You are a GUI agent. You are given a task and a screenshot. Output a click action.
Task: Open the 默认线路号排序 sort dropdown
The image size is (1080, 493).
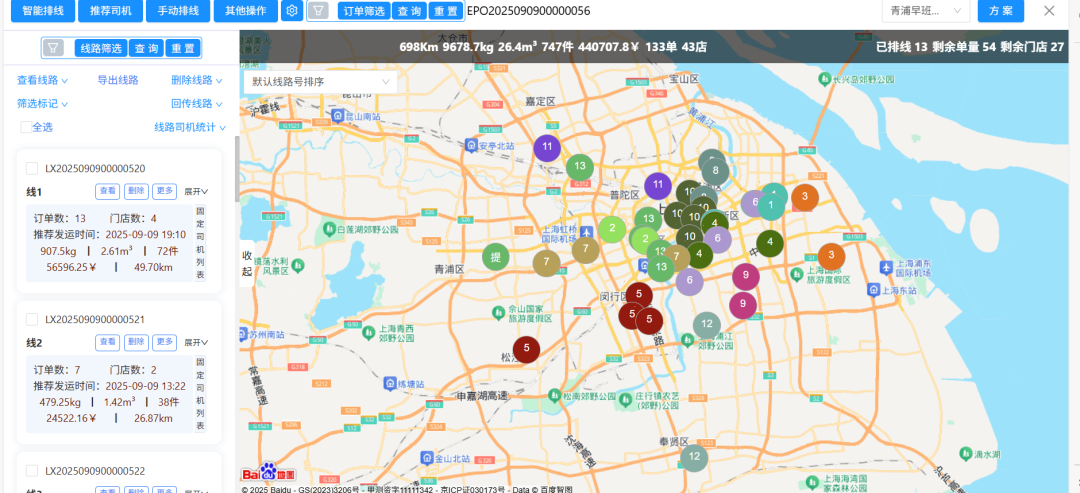click(320, 82)
